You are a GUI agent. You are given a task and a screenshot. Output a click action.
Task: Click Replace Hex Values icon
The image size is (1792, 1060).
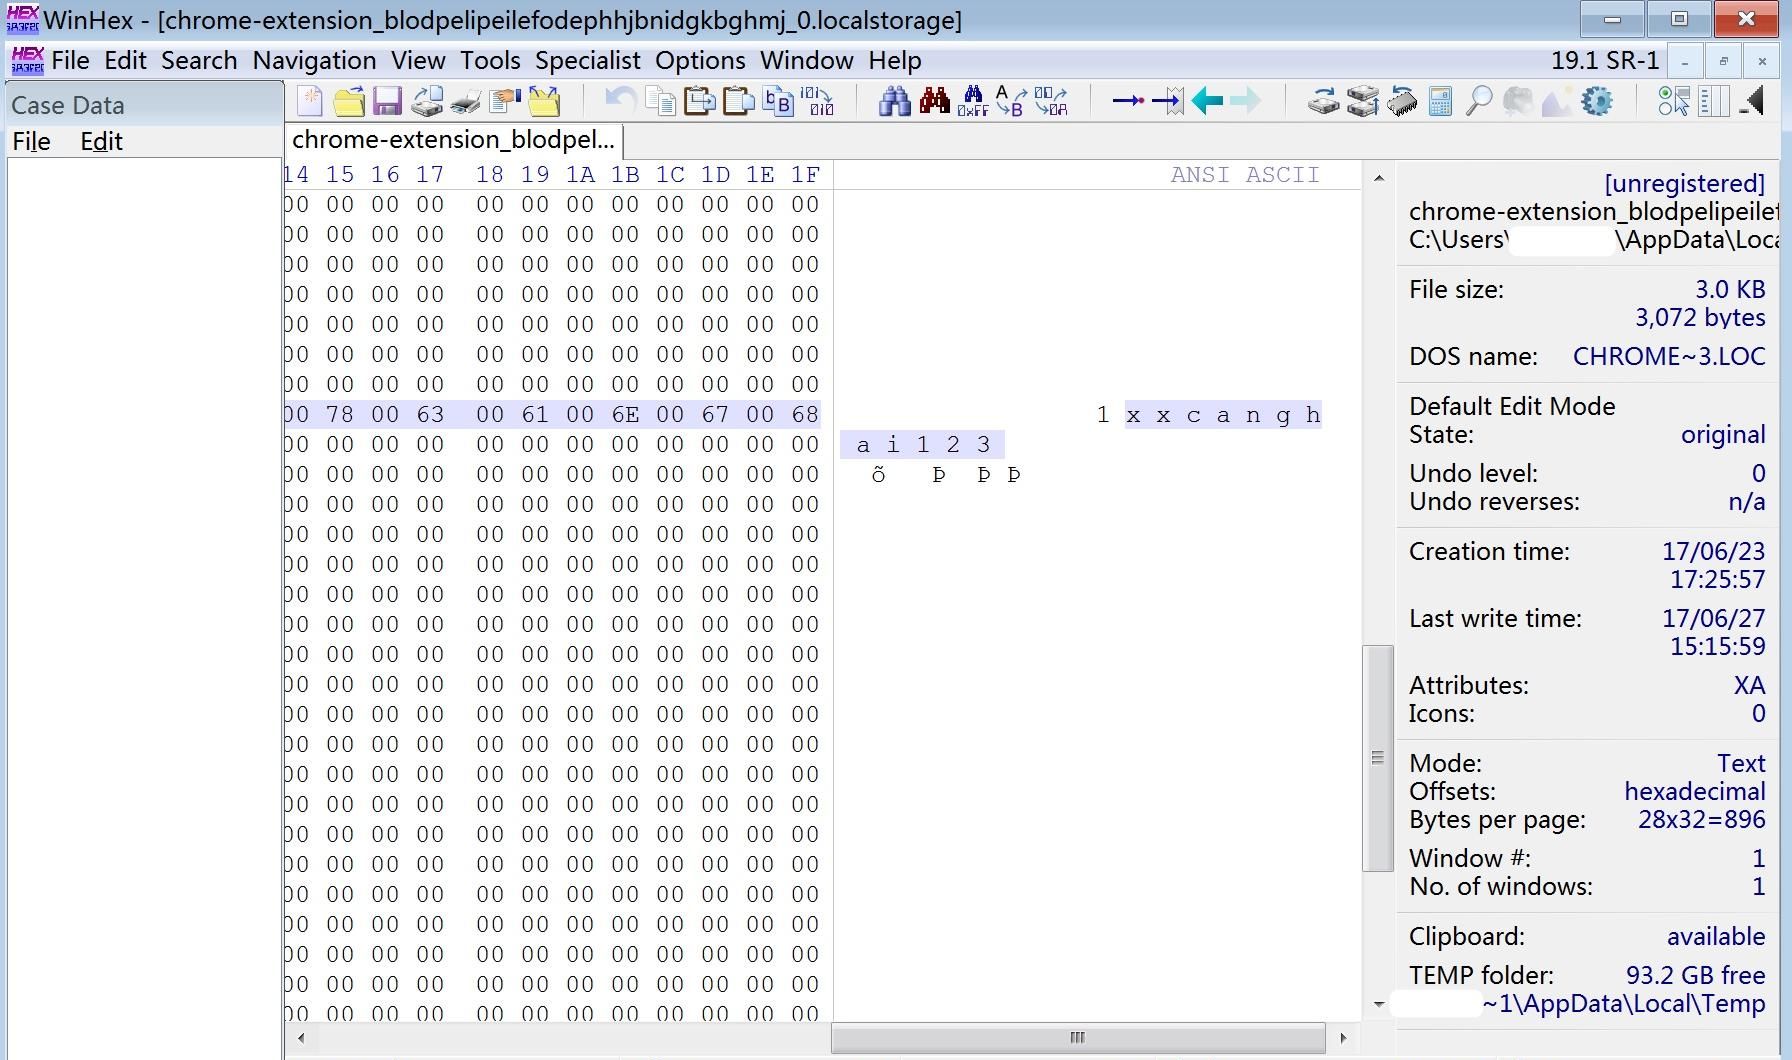[1050, 101]
